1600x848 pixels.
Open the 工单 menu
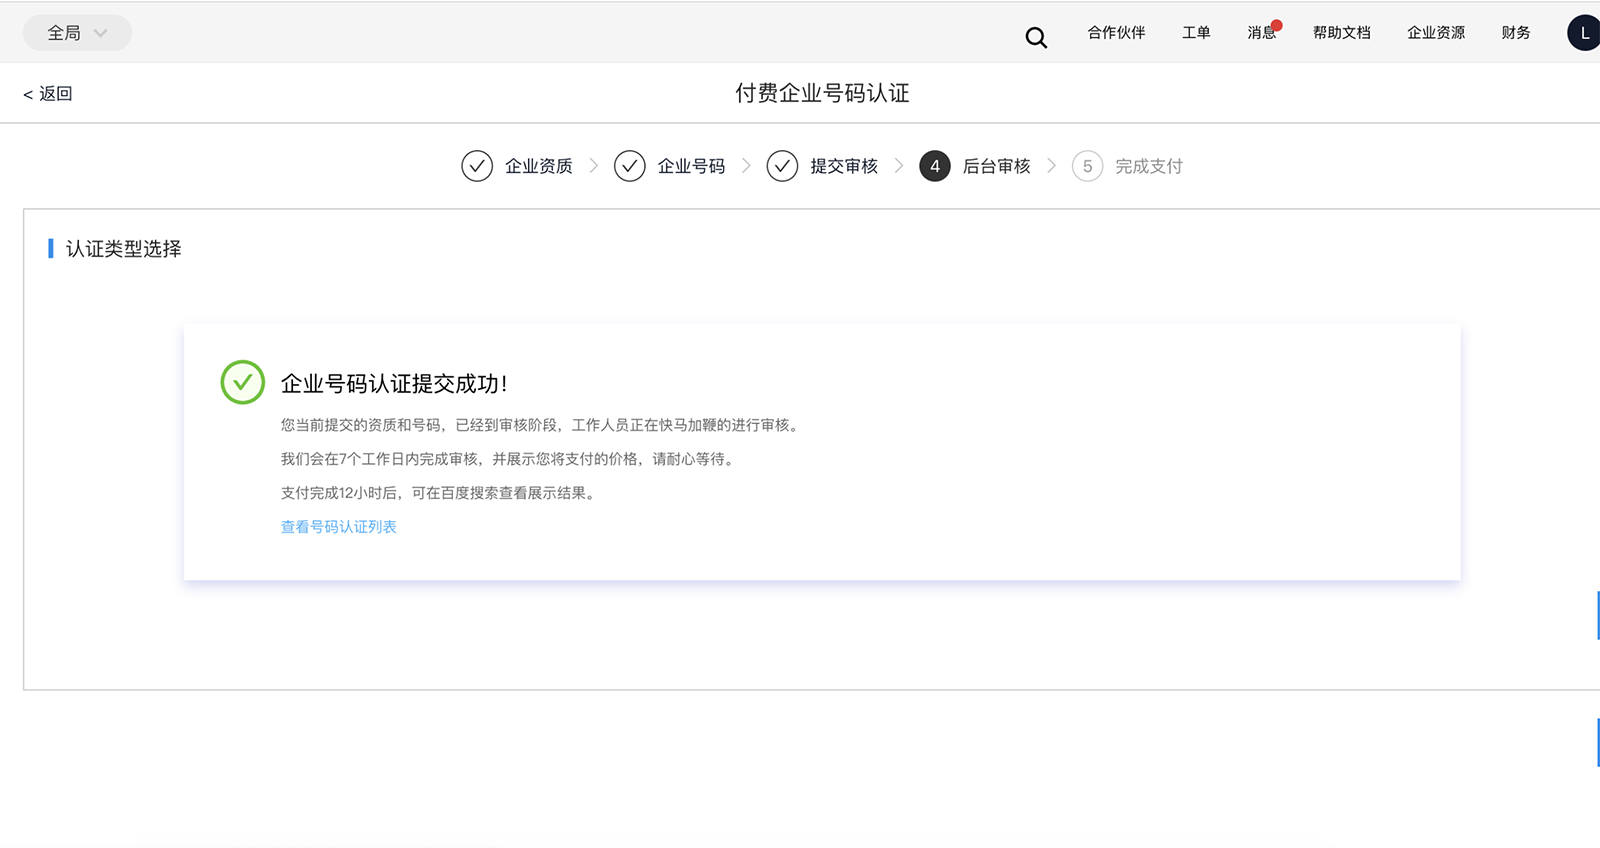[x=1196, y=33]
